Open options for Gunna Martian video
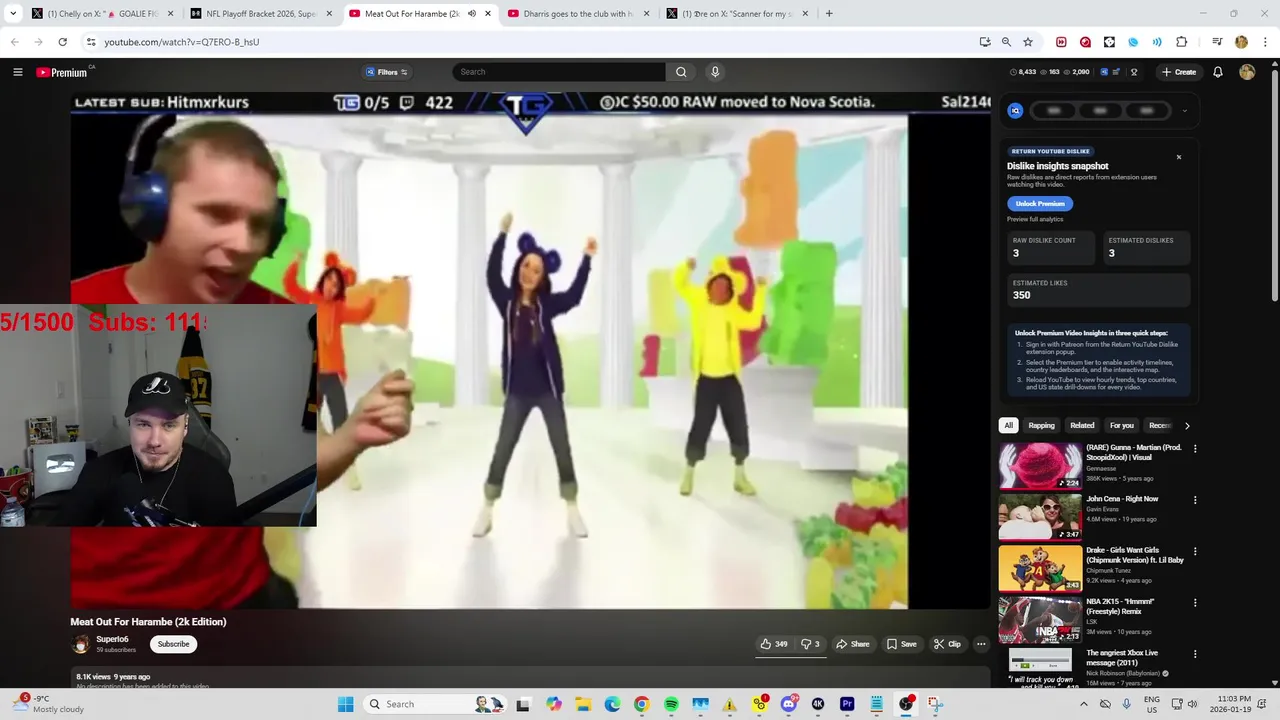The width and height of the screenshot is (1280, 720). pyautogui.click(x=1195, y=449)
